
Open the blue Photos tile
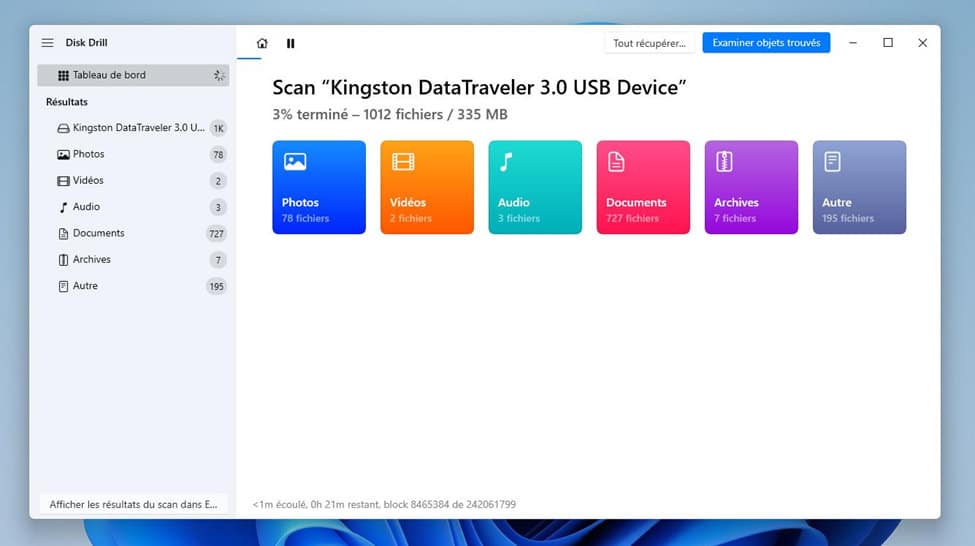pos(319,187)
